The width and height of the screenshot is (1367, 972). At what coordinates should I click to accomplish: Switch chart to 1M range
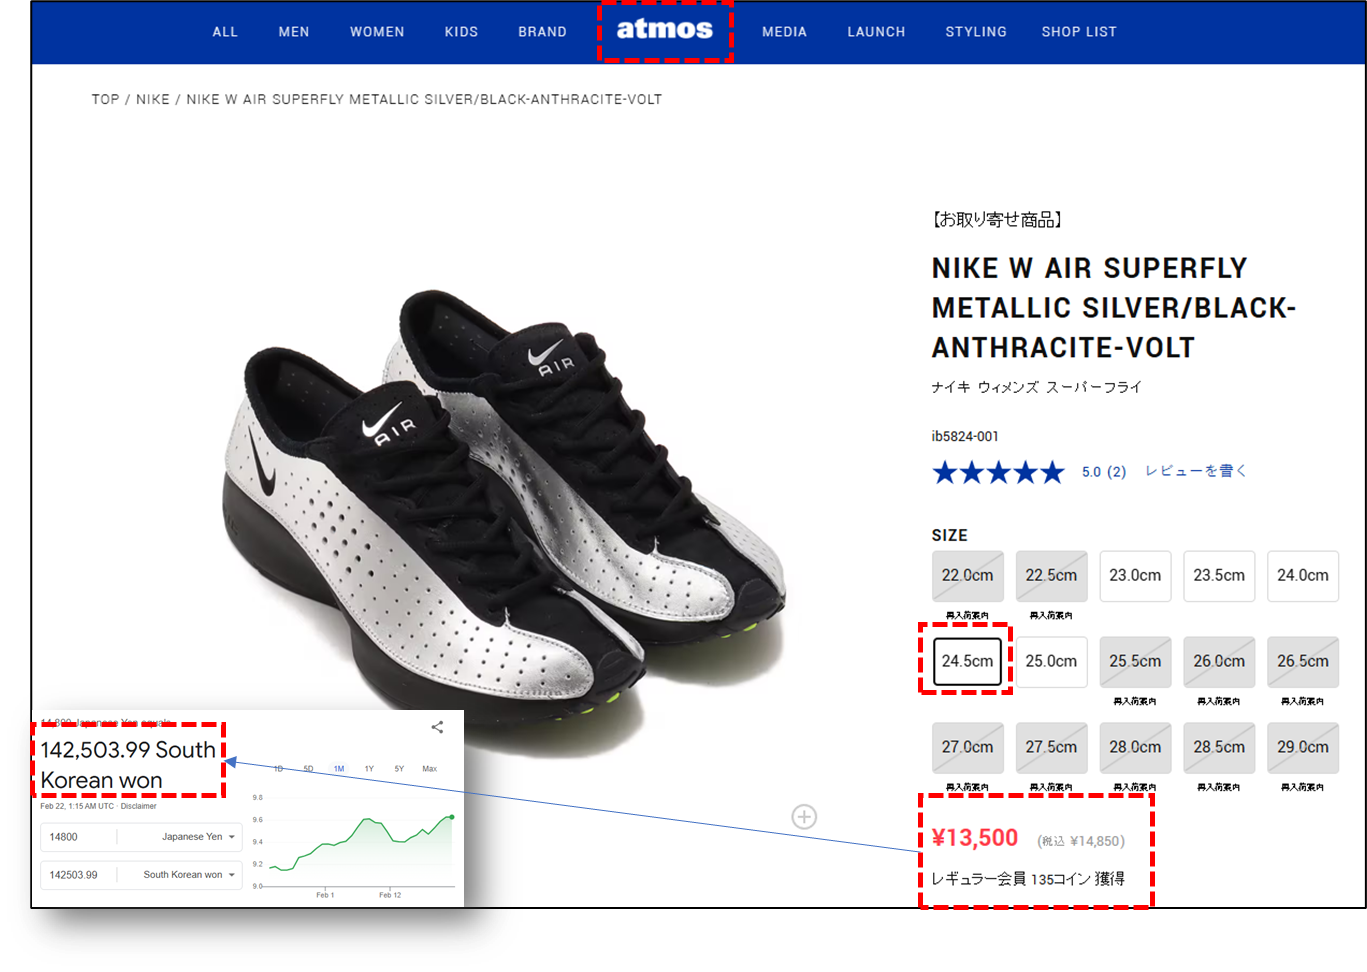tap(339, 769)
